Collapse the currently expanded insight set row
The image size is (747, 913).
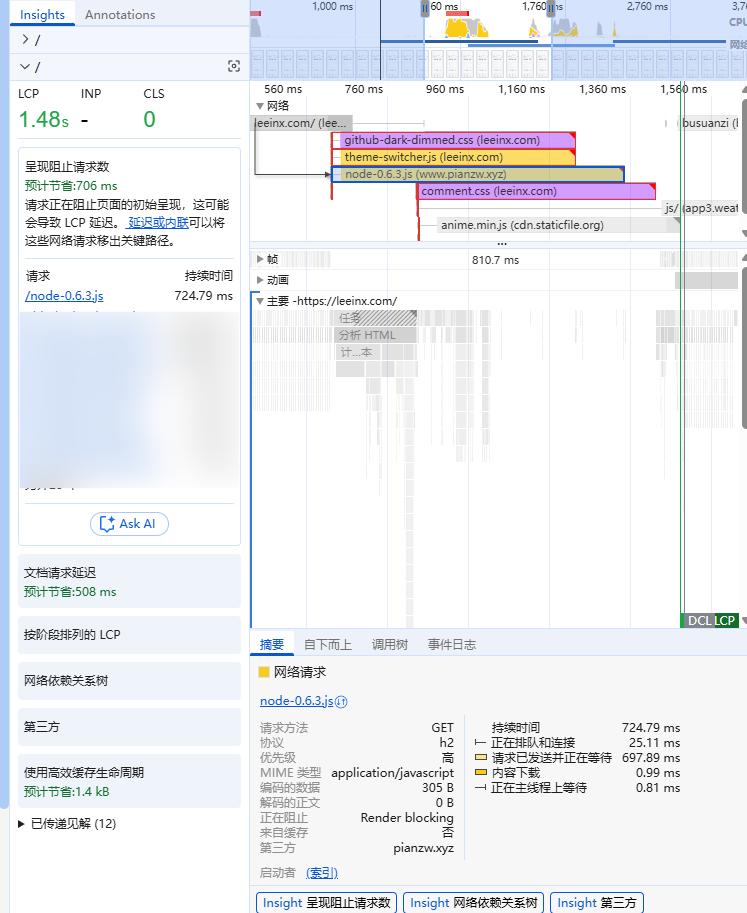[x=26, y=67]
